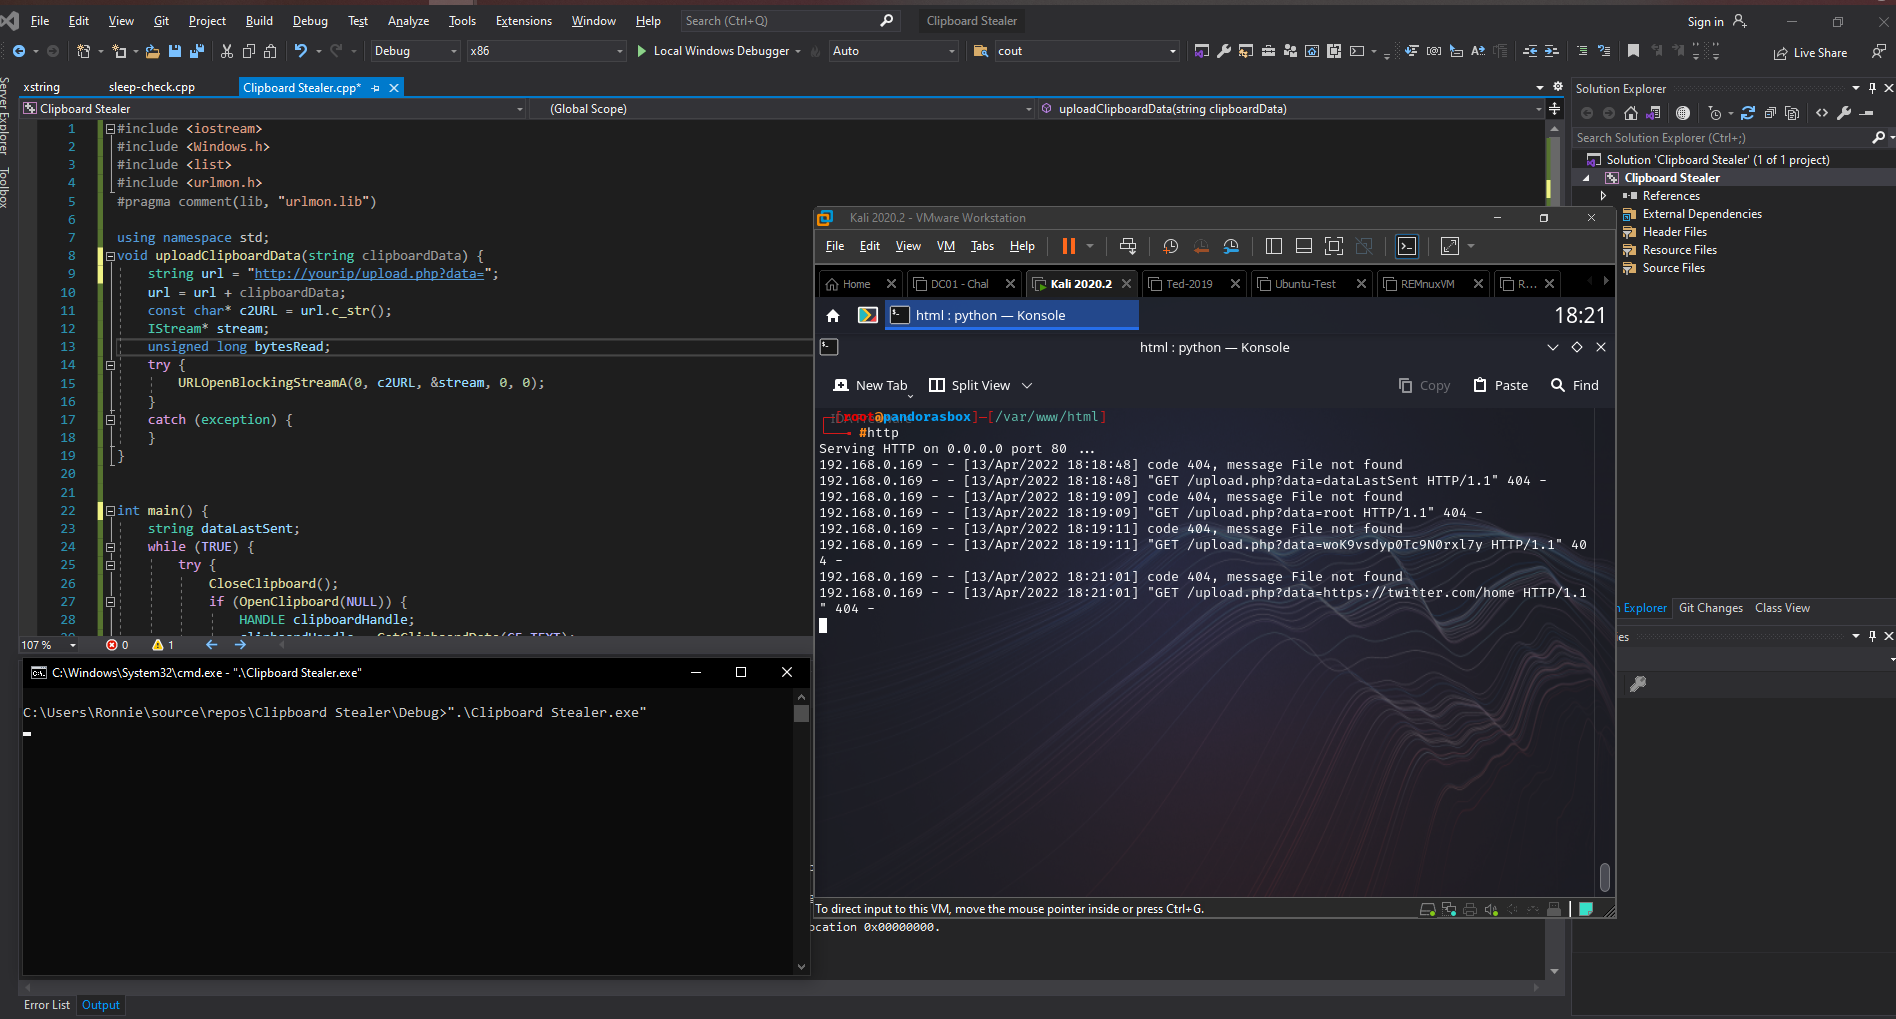Click the Search Solution Explorer input field

point(1721,138)
